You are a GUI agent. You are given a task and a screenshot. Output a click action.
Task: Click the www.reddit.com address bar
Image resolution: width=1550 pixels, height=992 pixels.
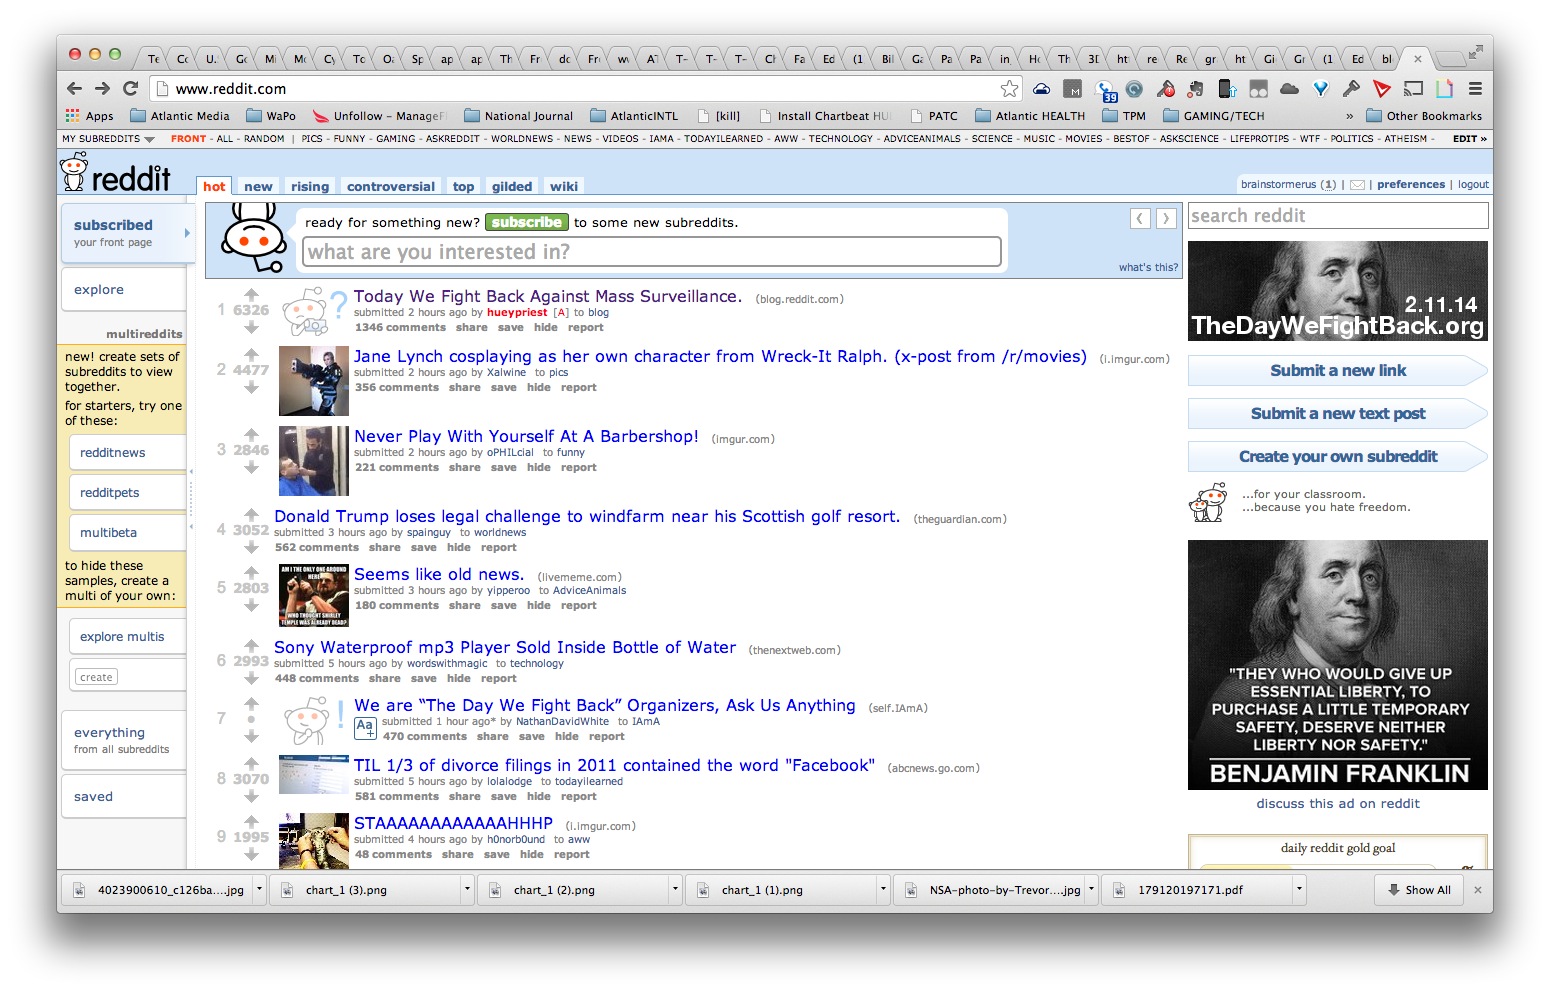[x=585, y=89]
